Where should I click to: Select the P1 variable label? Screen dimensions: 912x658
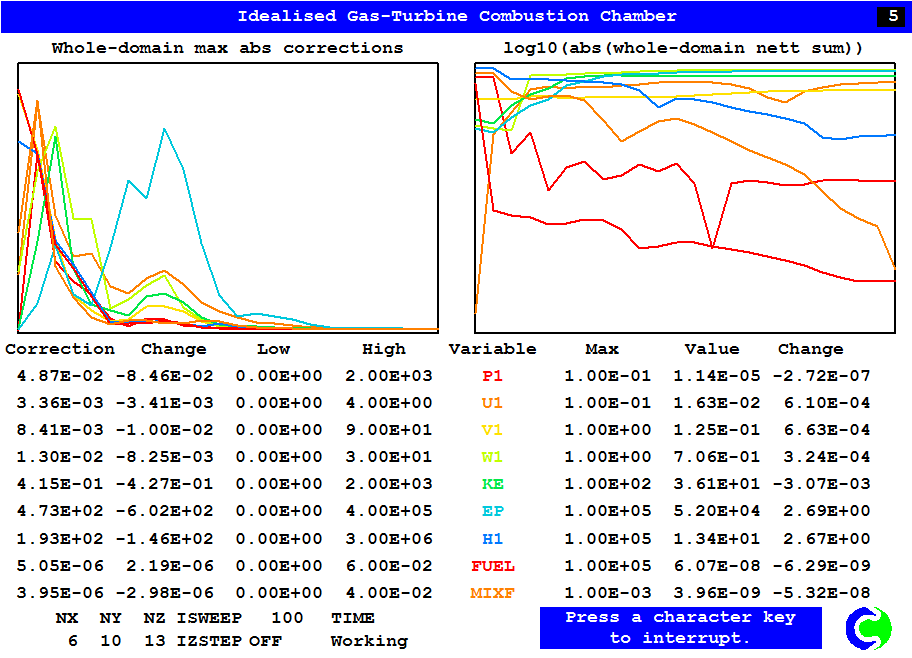pos(492,376)
